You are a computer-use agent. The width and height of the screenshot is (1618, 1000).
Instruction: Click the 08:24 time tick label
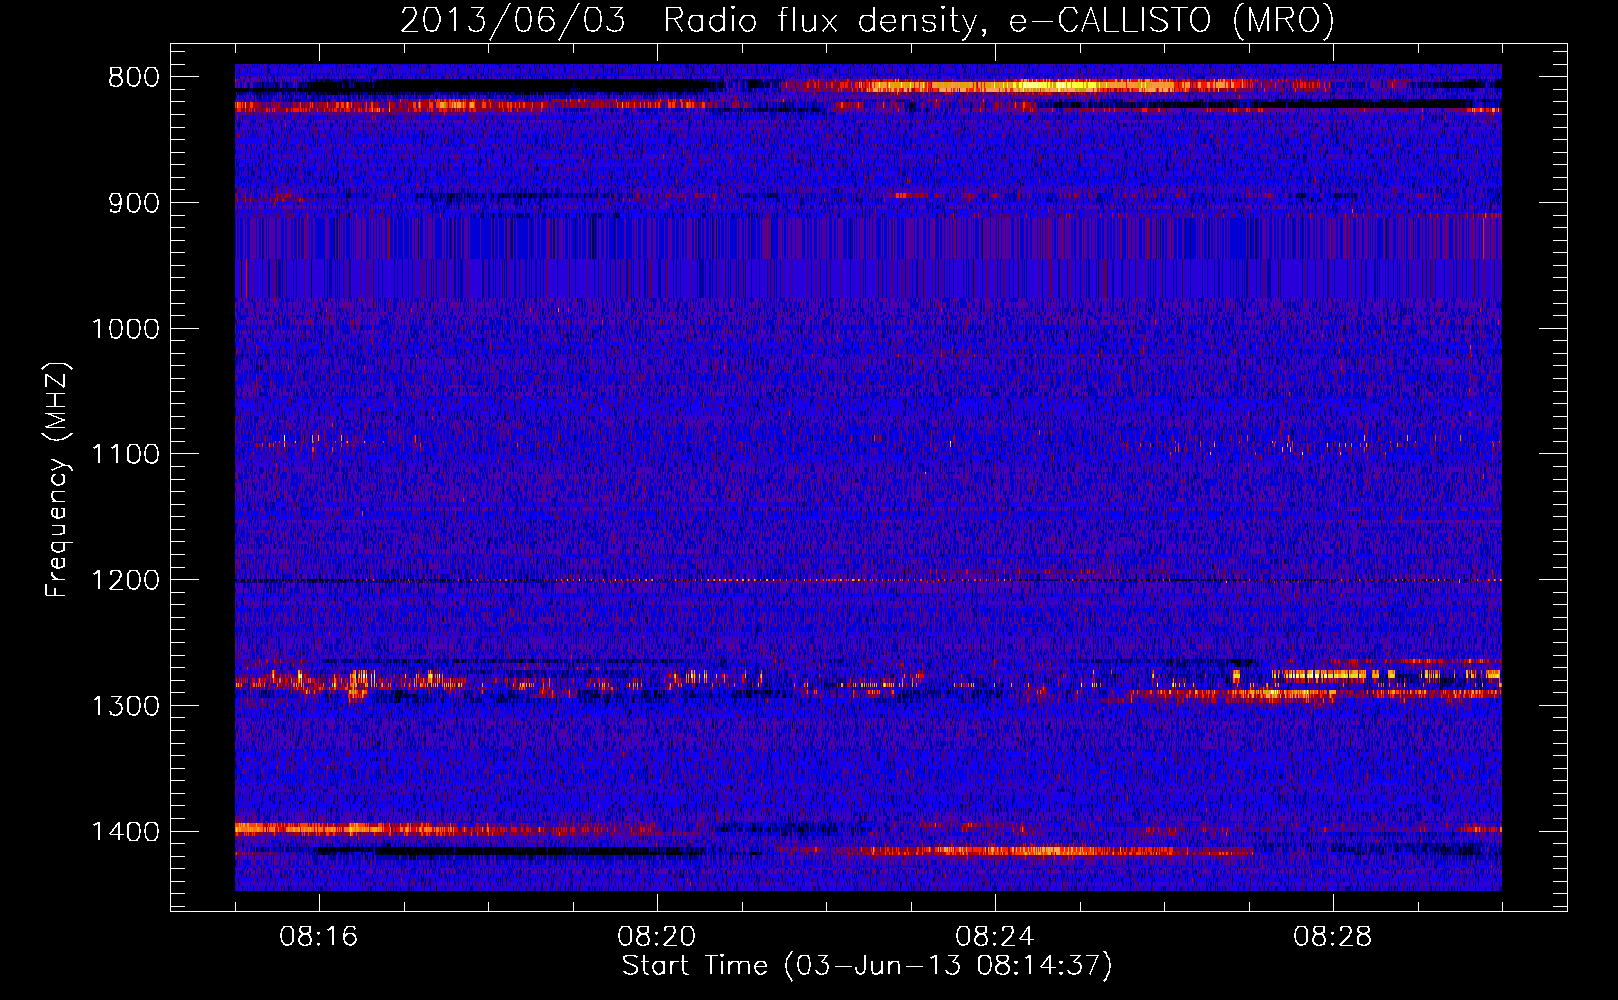[995, 937]
